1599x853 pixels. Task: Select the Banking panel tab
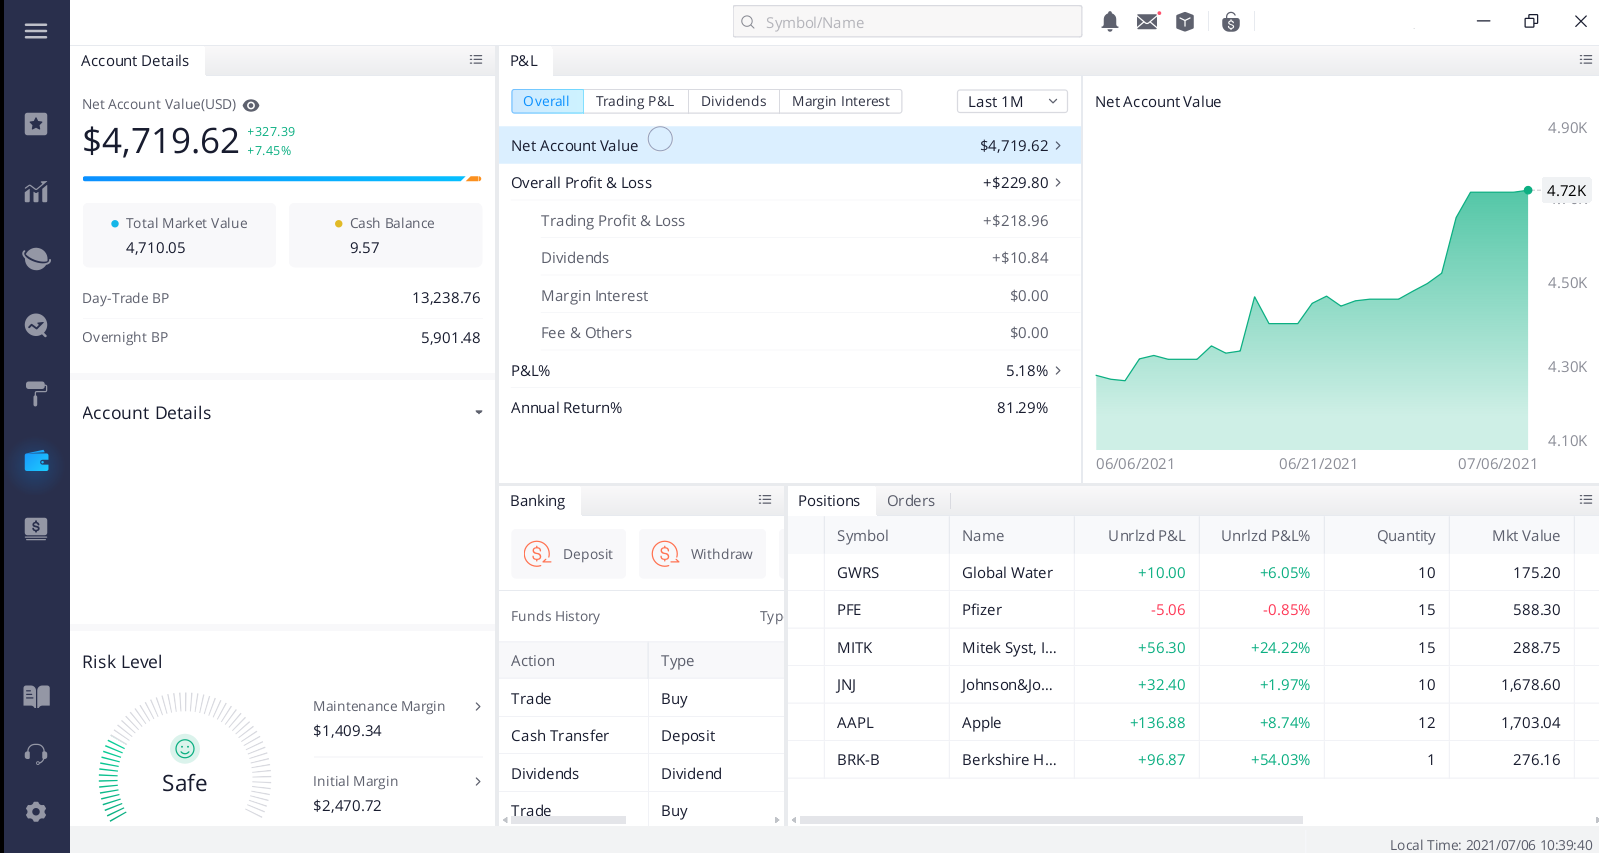(538, 500)
